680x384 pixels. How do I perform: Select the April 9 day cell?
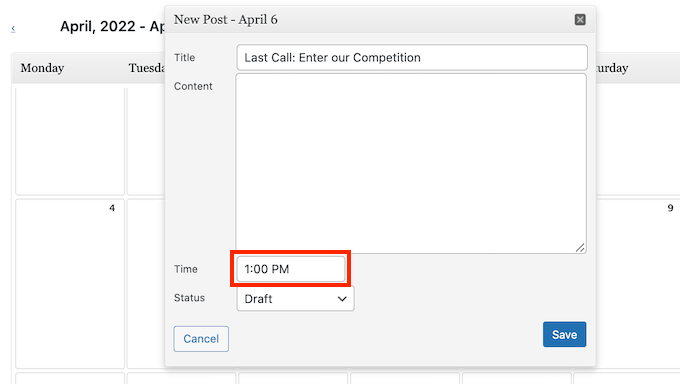coord(638,284)
